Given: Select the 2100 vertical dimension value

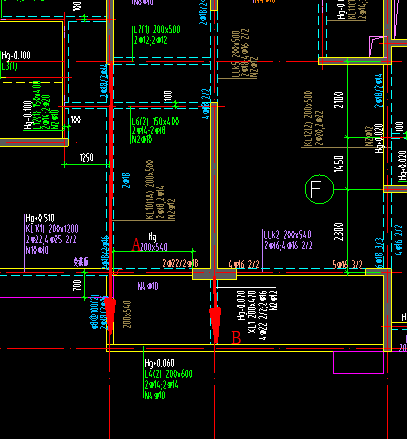Looking at the screenshot, I should (338, 100).
